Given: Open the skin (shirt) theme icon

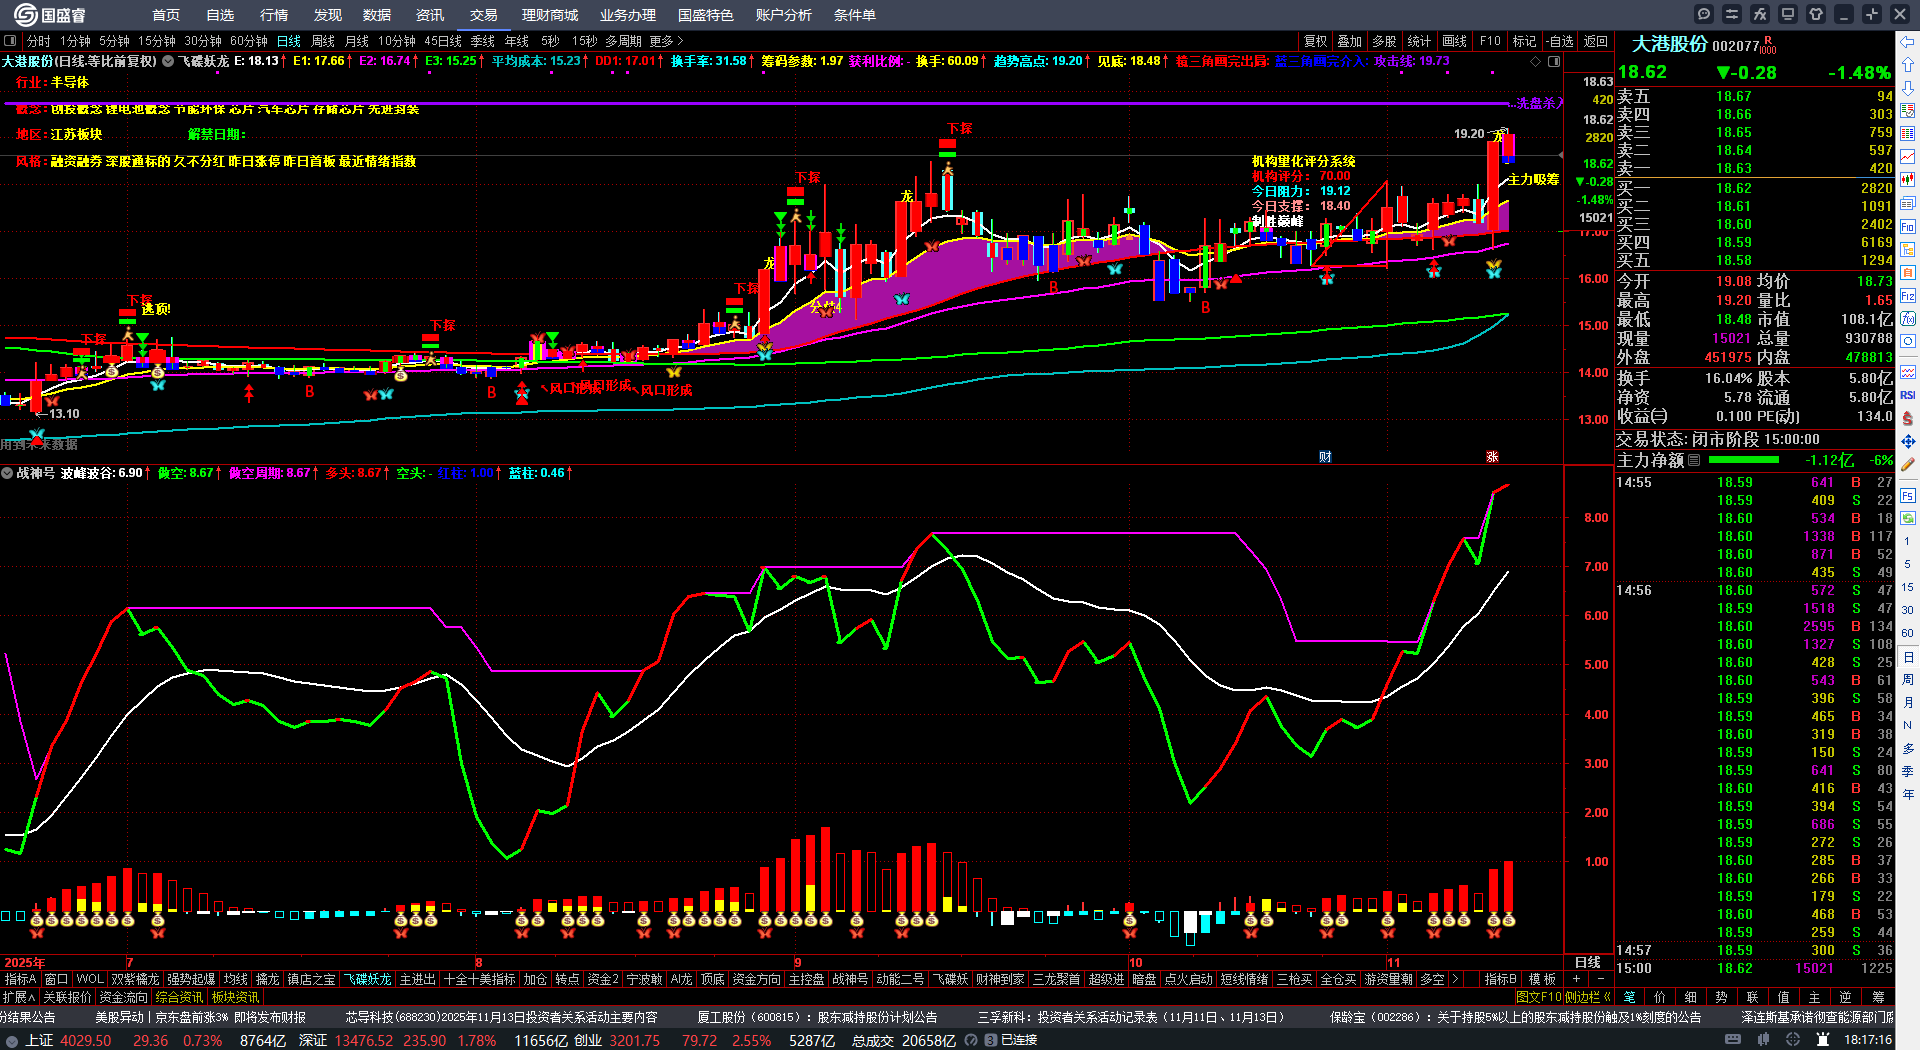Looking at the screenshot, I should click(x=1816, y=14).
